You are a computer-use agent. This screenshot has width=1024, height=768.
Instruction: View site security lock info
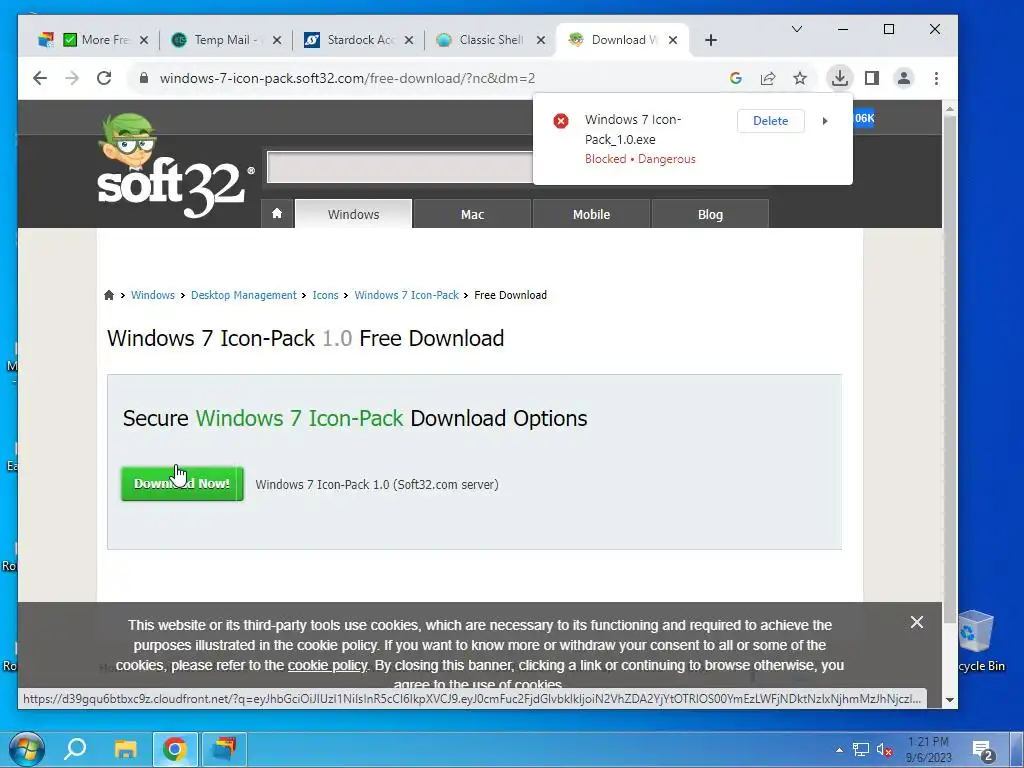click(144, 78)
